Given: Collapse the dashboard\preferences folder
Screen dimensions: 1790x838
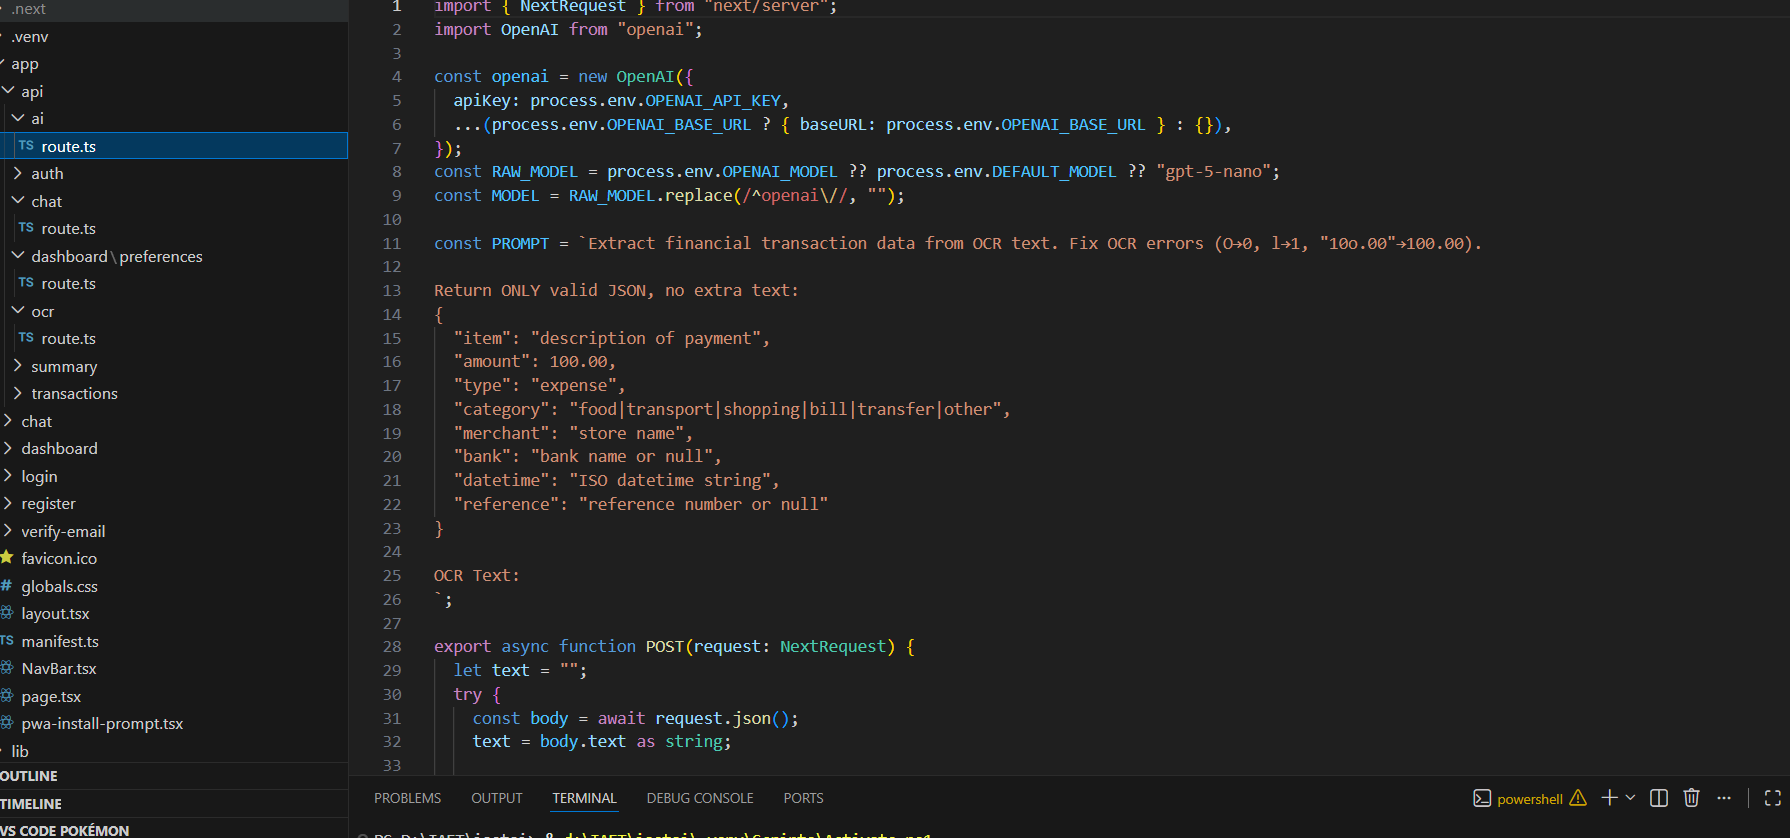Looking at the screenshot, I should (x=18, y=256).
